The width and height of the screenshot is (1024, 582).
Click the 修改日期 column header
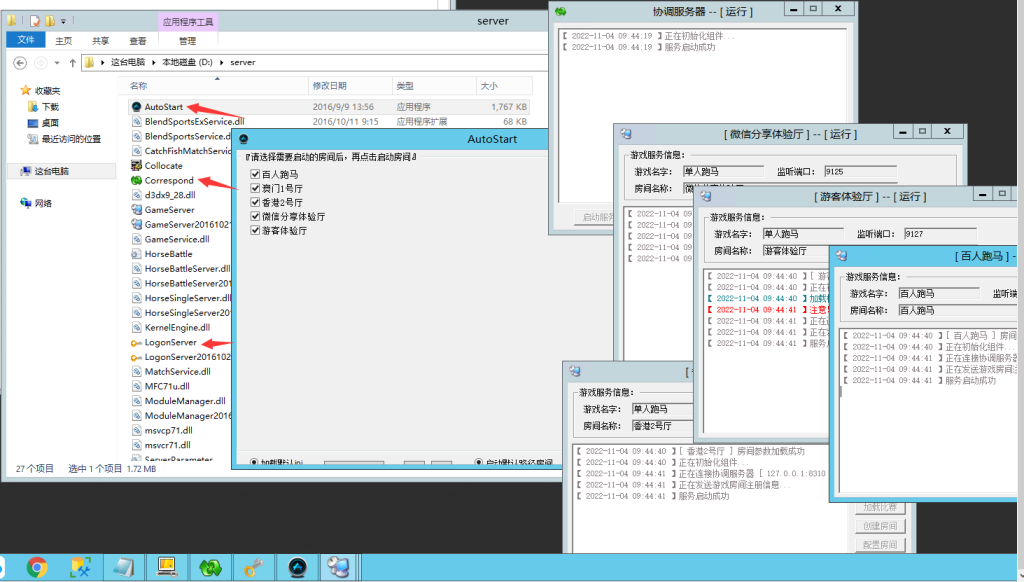[x=330, y=86]
